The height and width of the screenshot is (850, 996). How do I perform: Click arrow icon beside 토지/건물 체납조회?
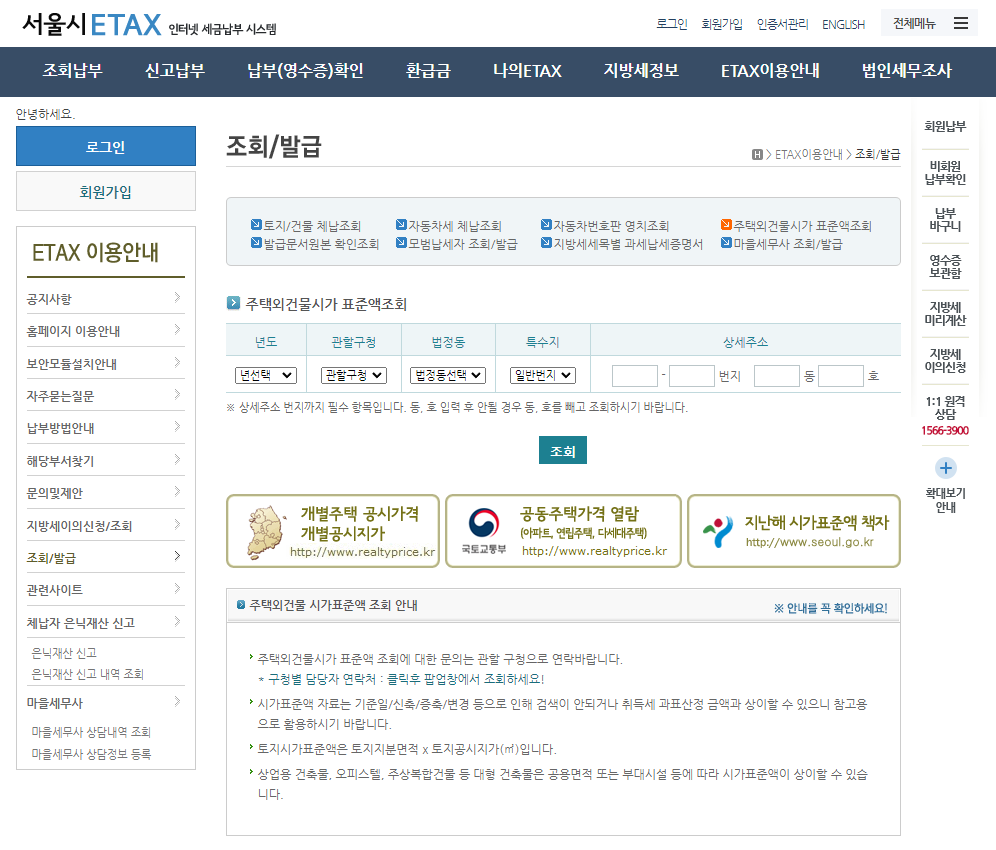(x=257, y=224)
